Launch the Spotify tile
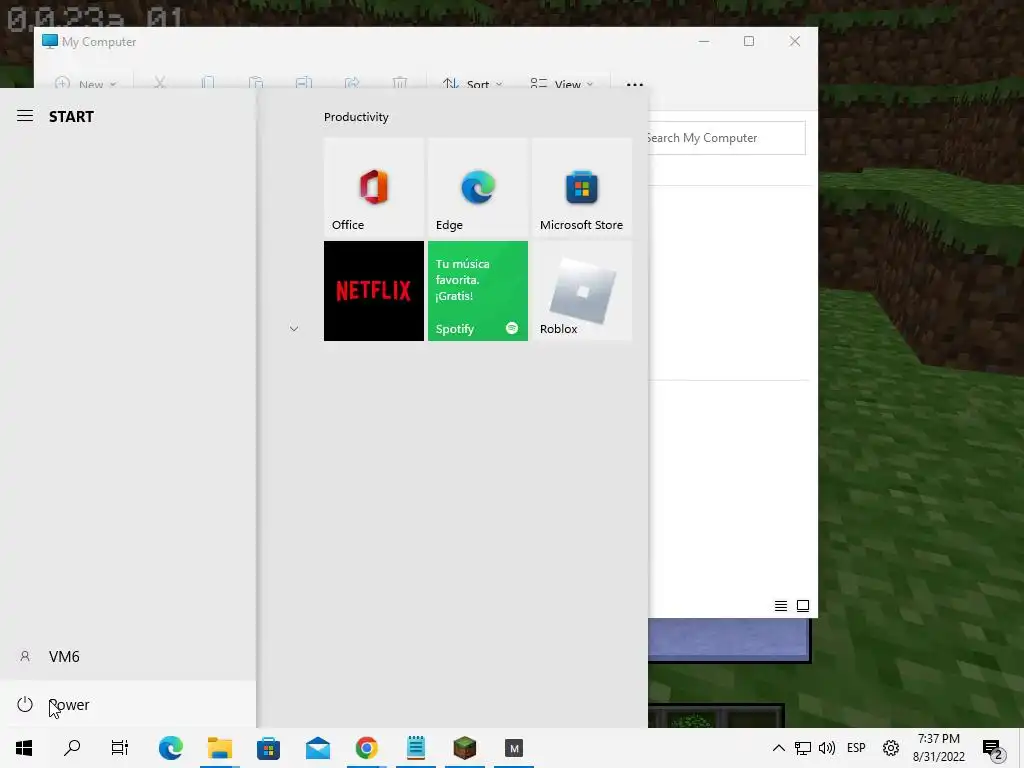 477,291
